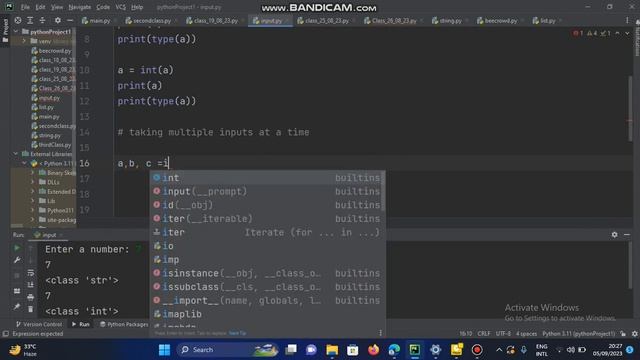Select input(__prompt) completion suggestion
The height and width of the screenshot is (360, 640).
click(267, 191)
